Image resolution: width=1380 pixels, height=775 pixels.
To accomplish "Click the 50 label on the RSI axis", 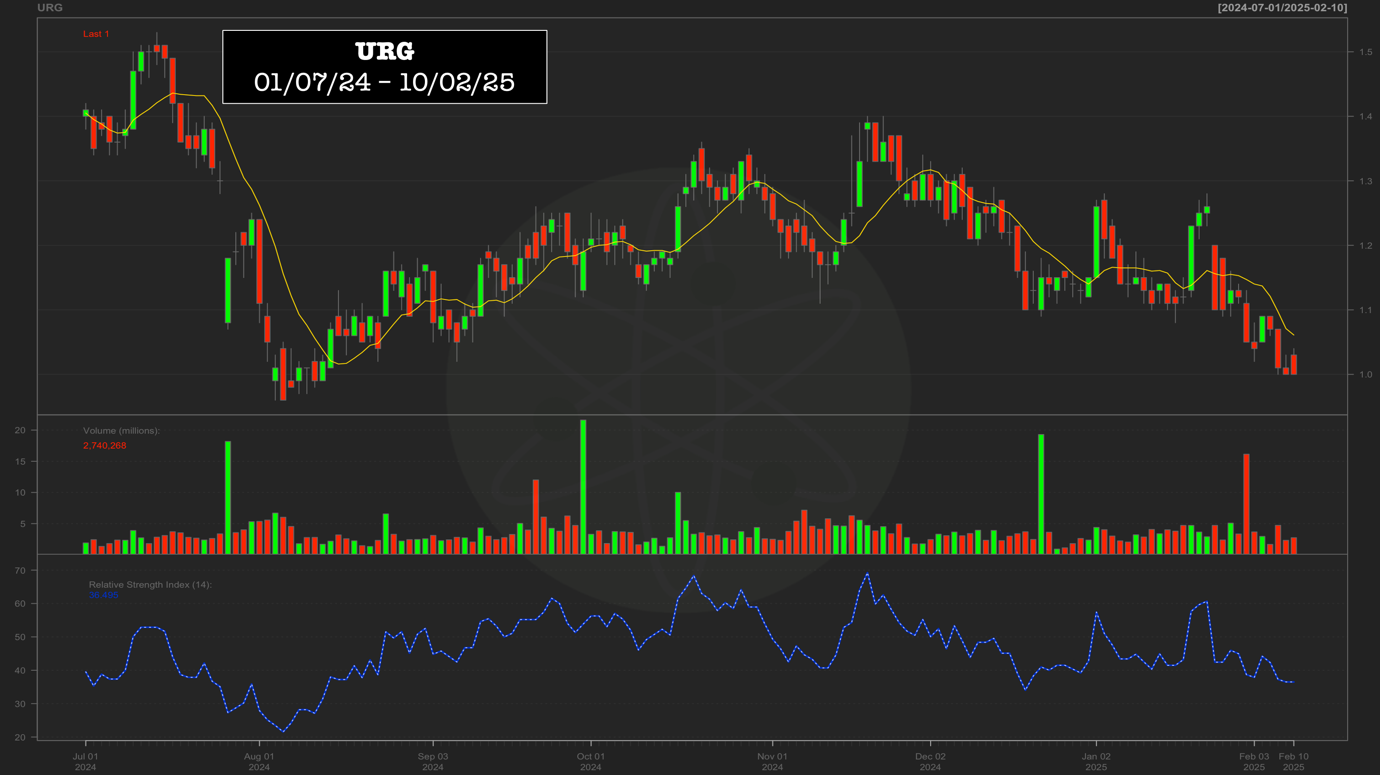I will tap(21, 637).
